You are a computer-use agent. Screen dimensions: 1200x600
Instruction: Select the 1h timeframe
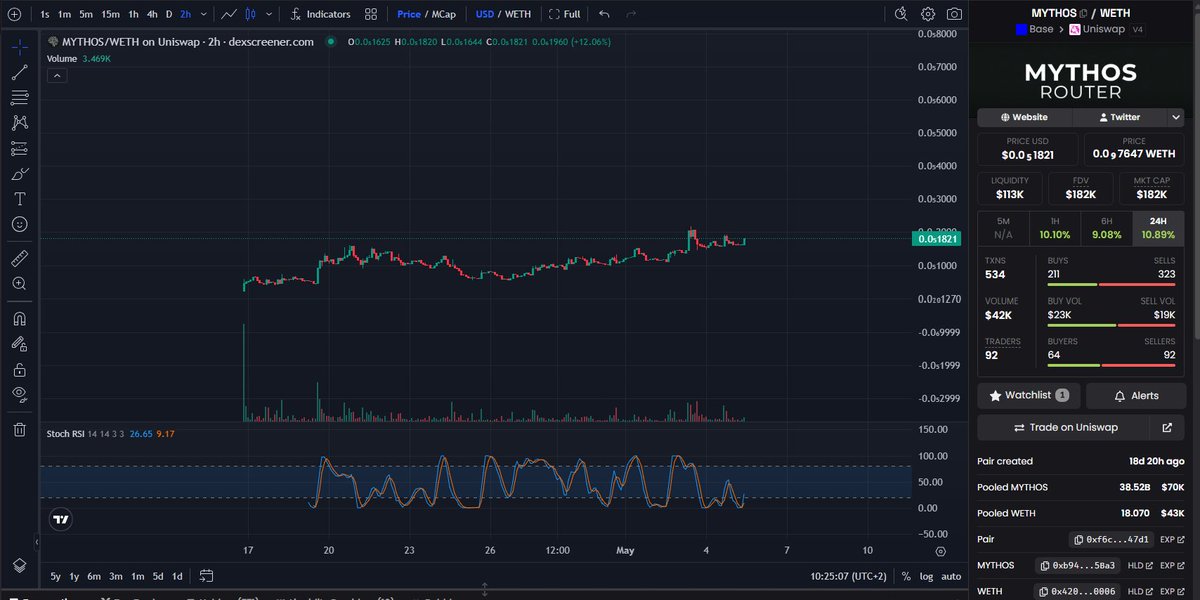(x=133, y=14)
